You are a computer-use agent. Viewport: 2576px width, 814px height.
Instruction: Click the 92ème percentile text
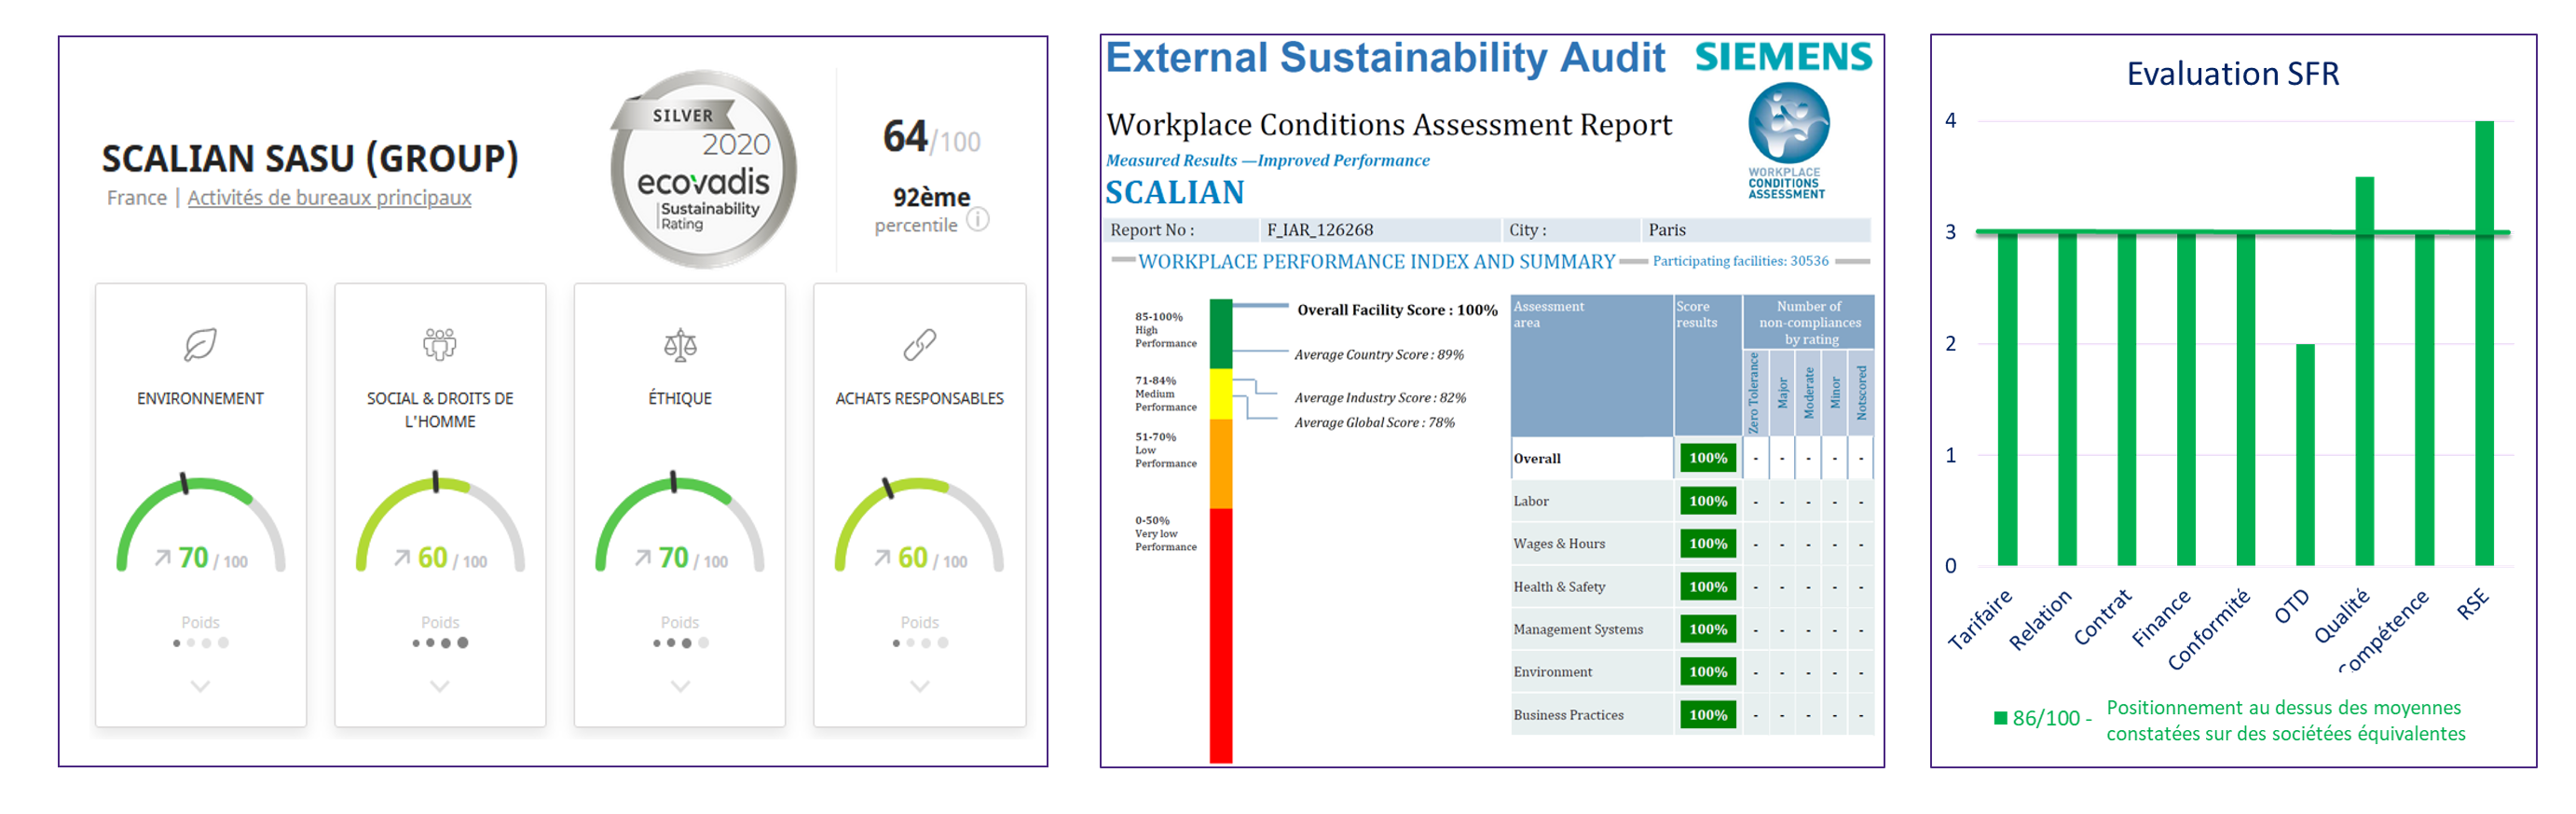click(931, 197)
